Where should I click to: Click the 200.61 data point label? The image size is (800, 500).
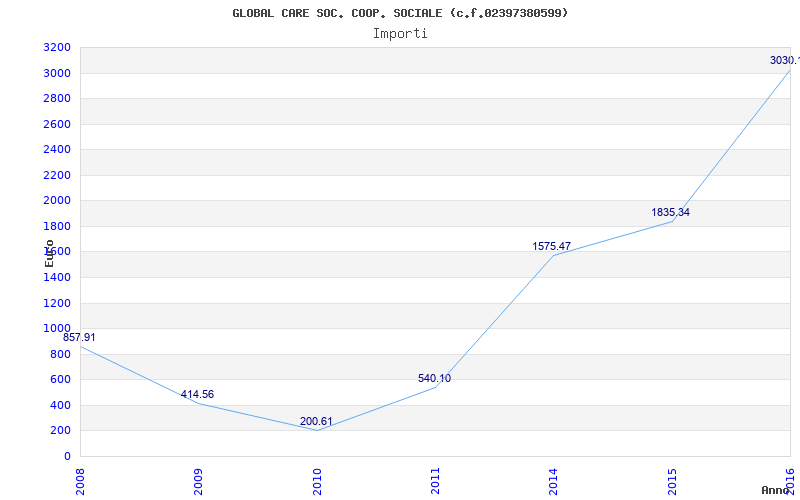[x=316, y=422]
